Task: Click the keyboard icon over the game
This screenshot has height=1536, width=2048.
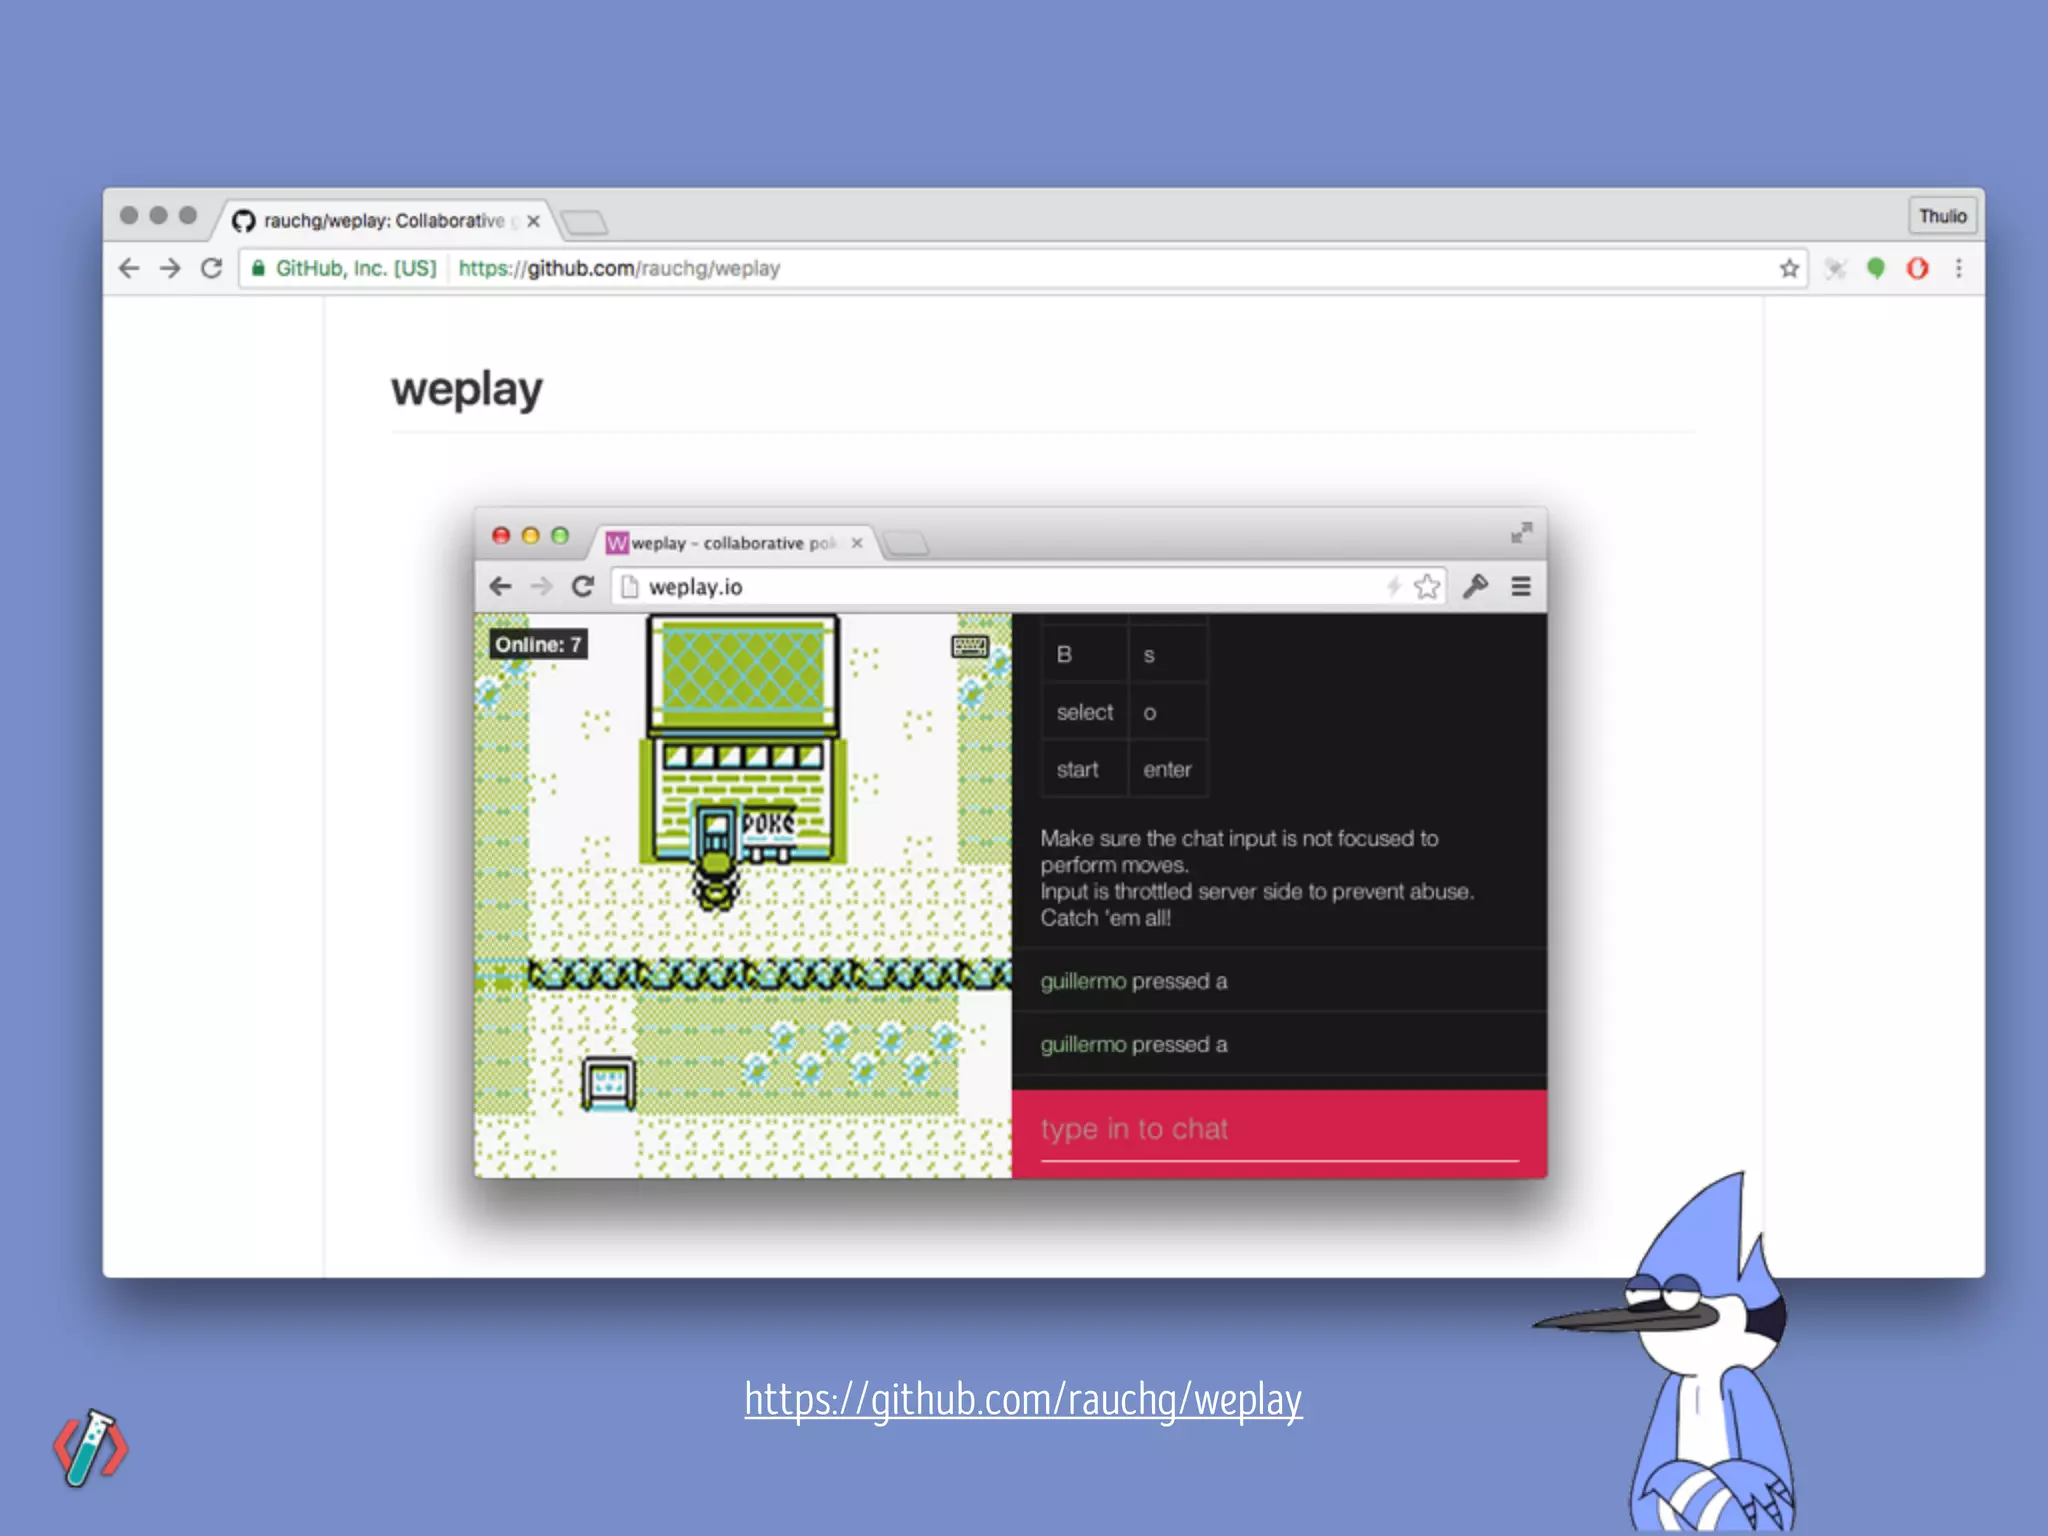Action: tap(969, 646)
